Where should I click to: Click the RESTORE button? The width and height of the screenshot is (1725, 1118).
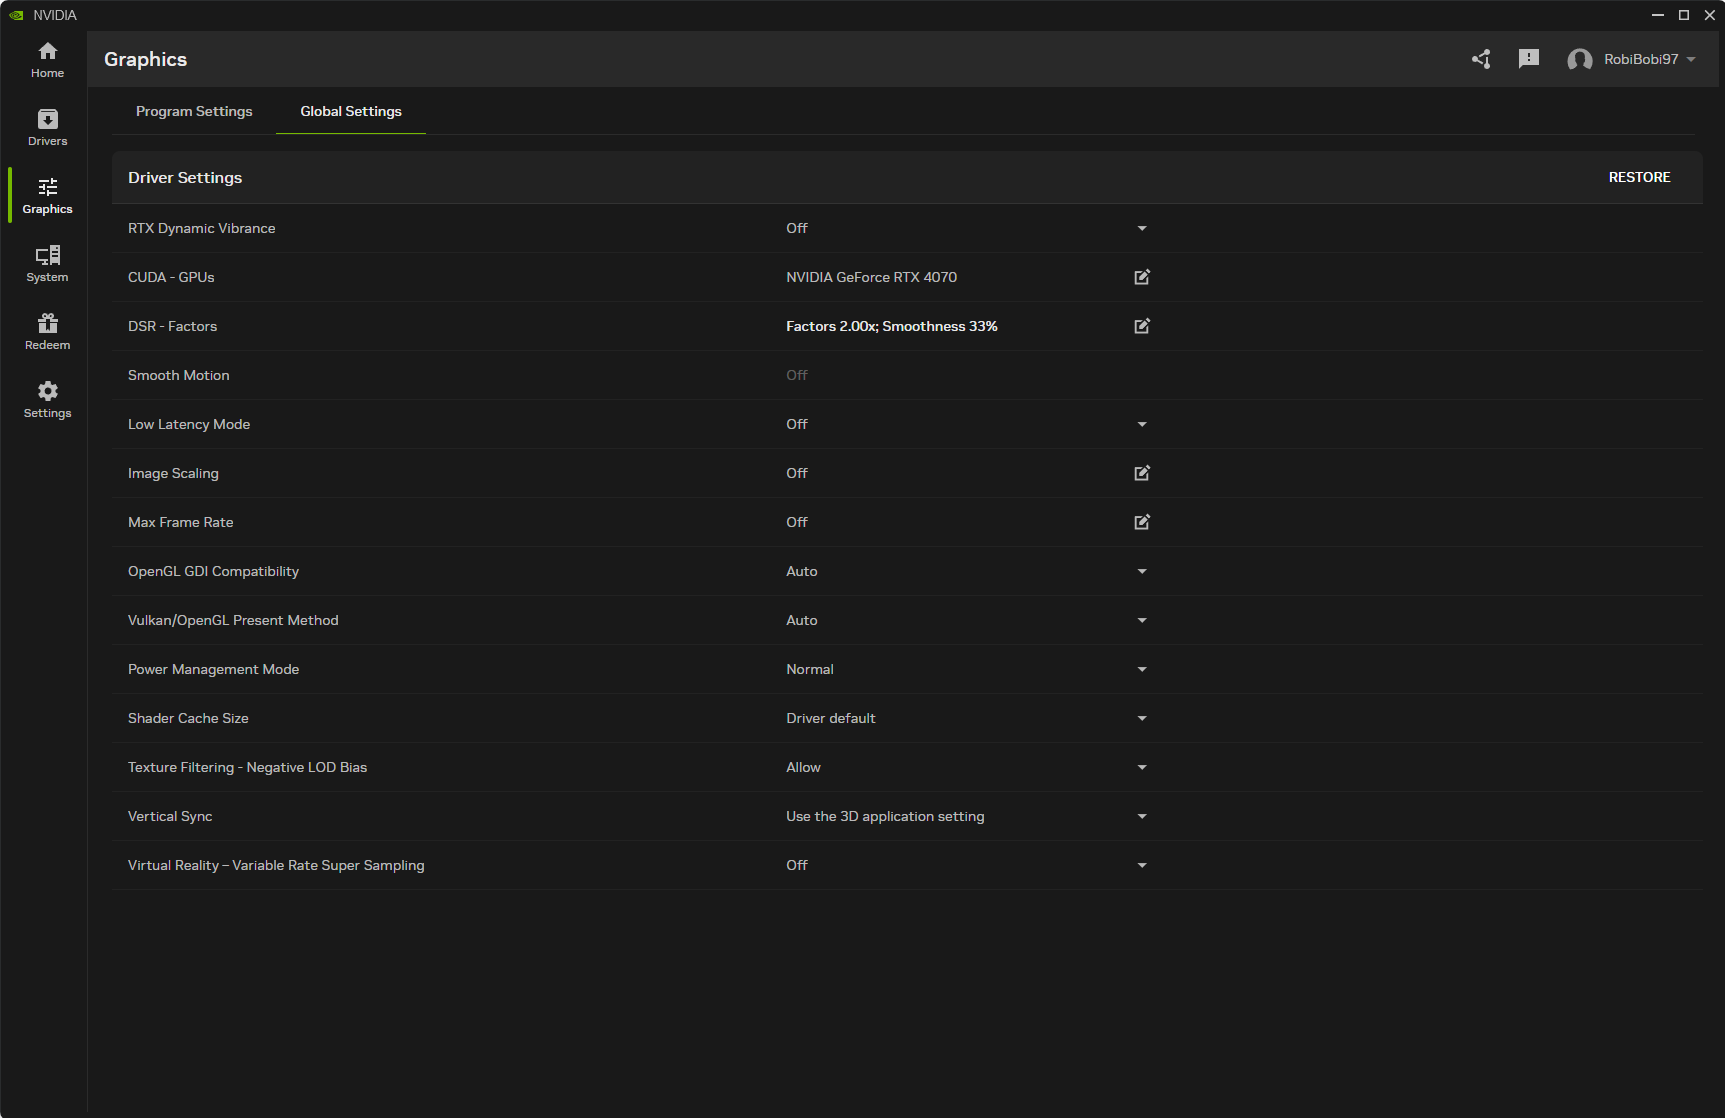pos(1639,177)
